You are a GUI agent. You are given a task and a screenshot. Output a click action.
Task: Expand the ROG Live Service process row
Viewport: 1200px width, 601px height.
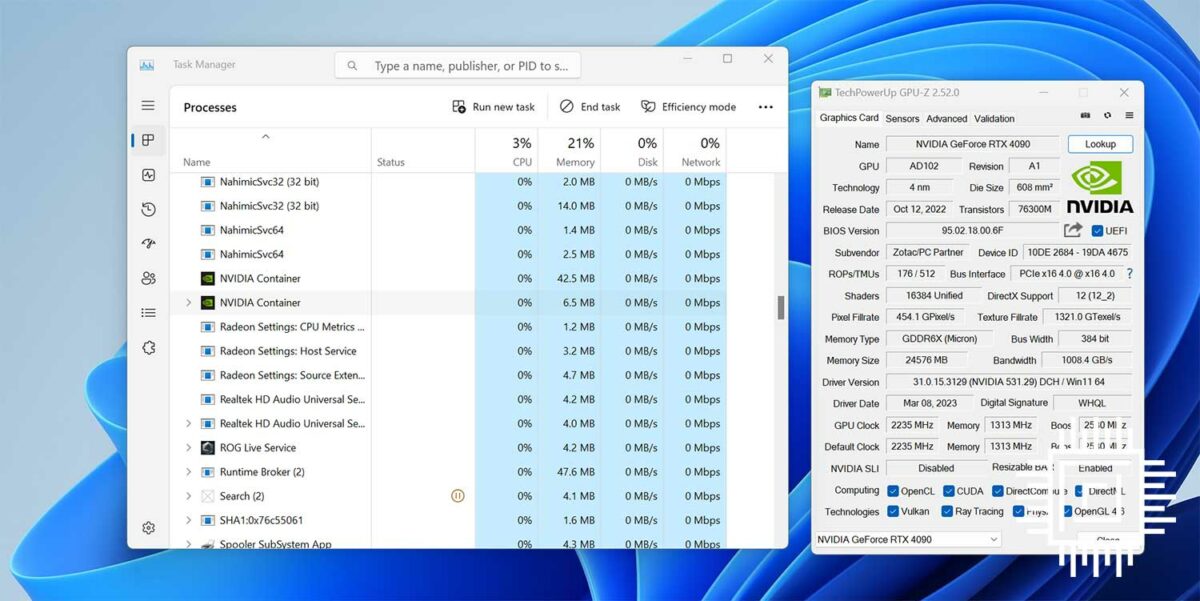pos(188,448)
